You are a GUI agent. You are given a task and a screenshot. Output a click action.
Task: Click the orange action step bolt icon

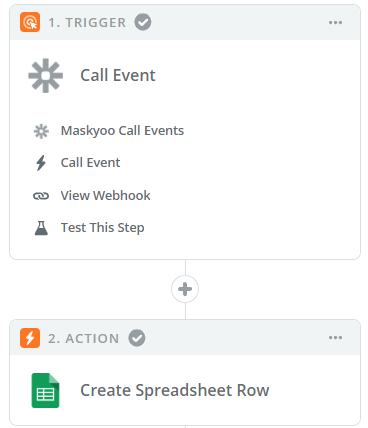tap(30, 338)
